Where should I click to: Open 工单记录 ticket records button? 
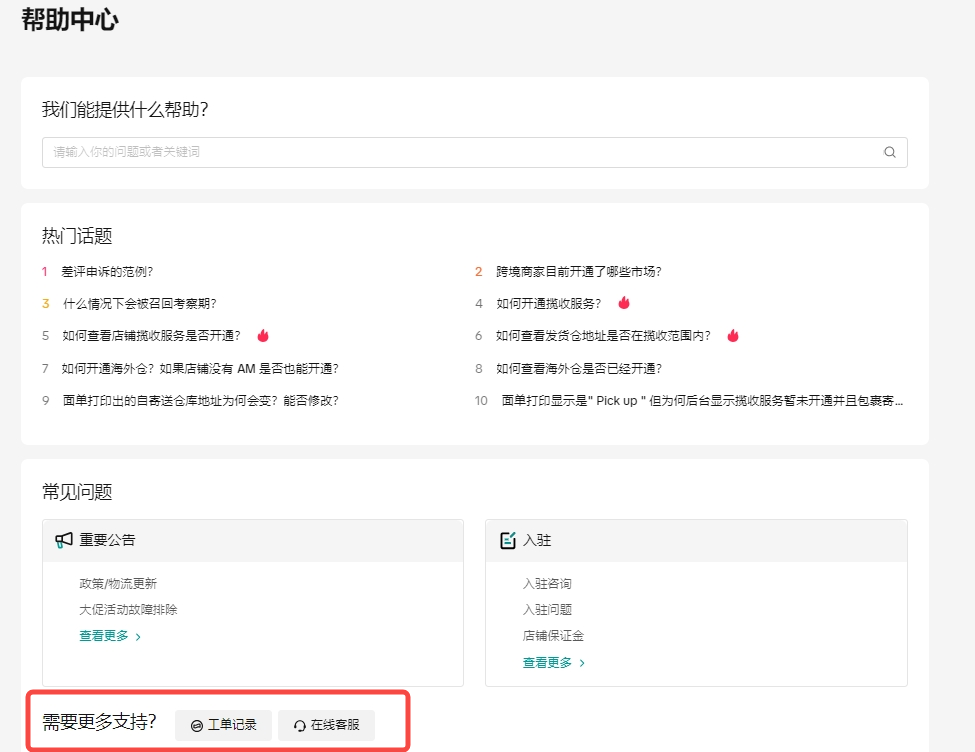click(223, 725)
